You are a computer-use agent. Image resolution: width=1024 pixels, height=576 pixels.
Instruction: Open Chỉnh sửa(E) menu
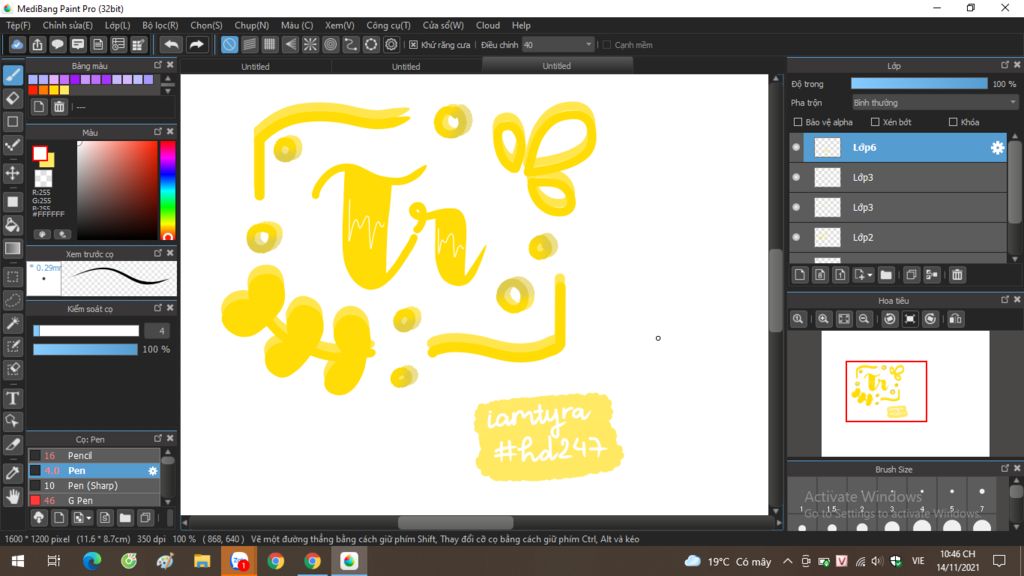[x=67, y=25]
